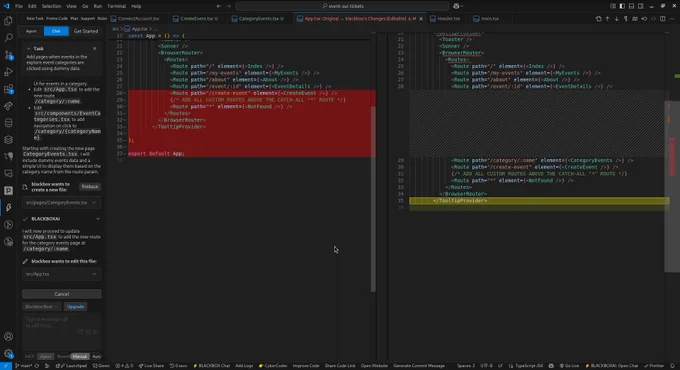Image resolution: width=680 pixels, height=370 pixels.
Task: Click the Copilot icon beside the search box
Action: tap(456, 6)
